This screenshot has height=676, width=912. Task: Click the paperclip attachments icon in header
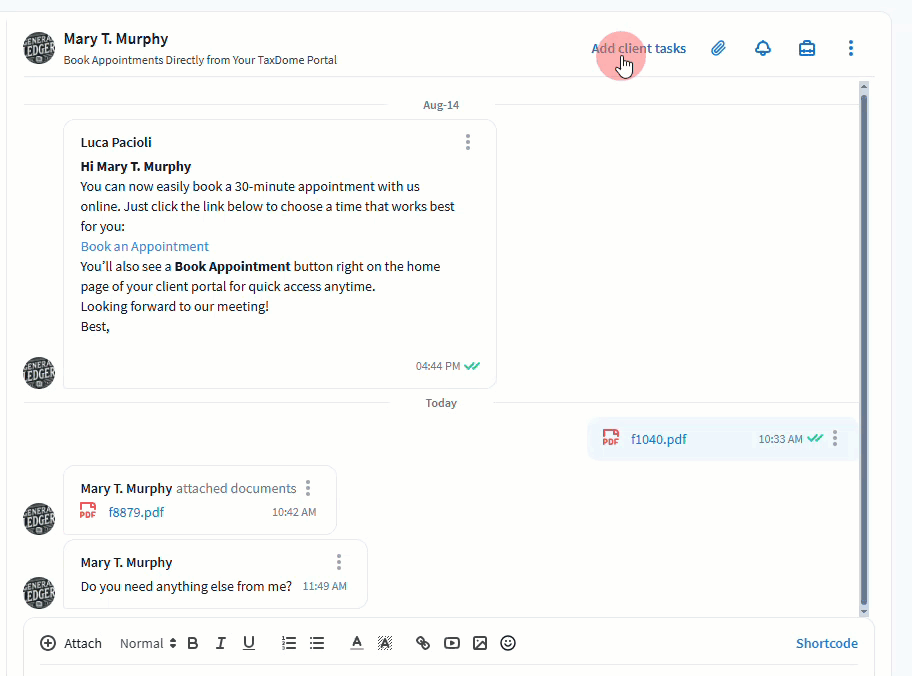coord(718,48)
